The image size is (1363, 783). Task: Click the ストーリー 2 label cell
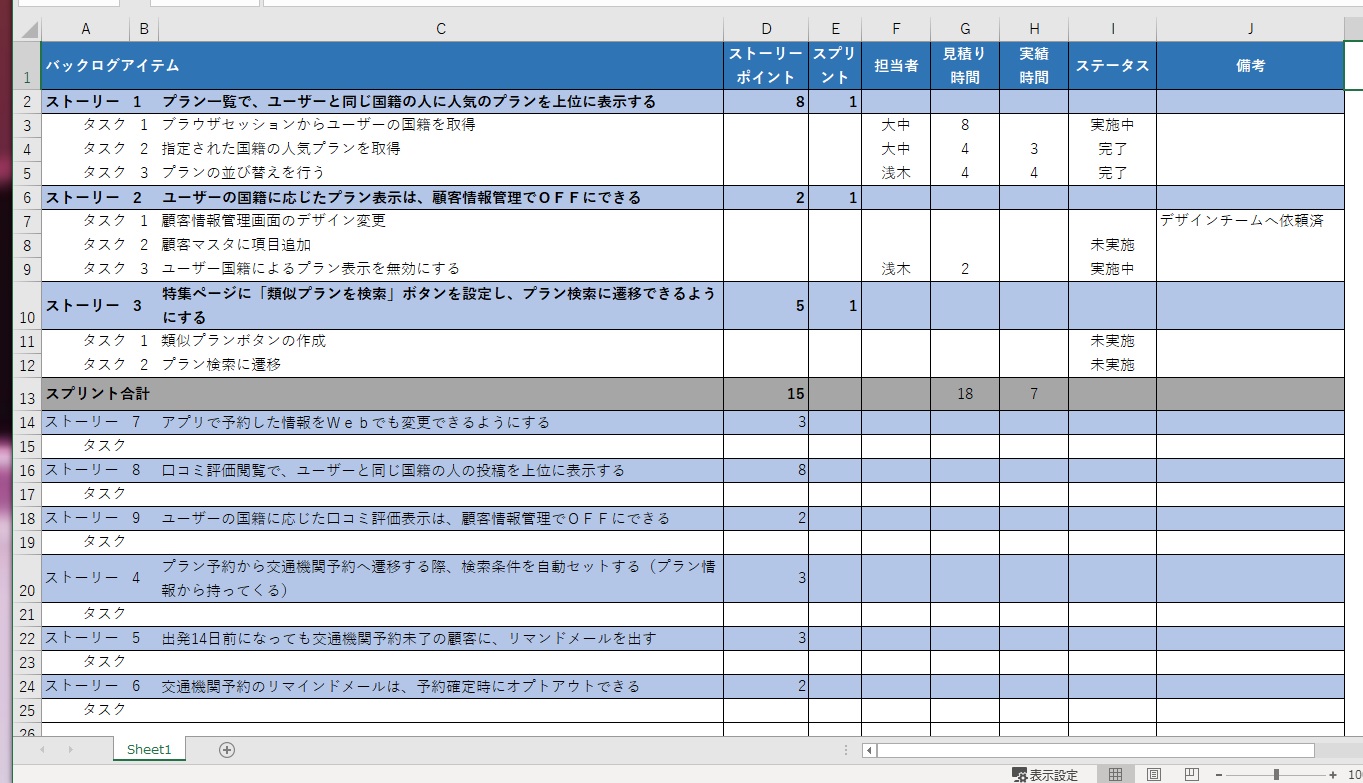[x=85, y=198]
